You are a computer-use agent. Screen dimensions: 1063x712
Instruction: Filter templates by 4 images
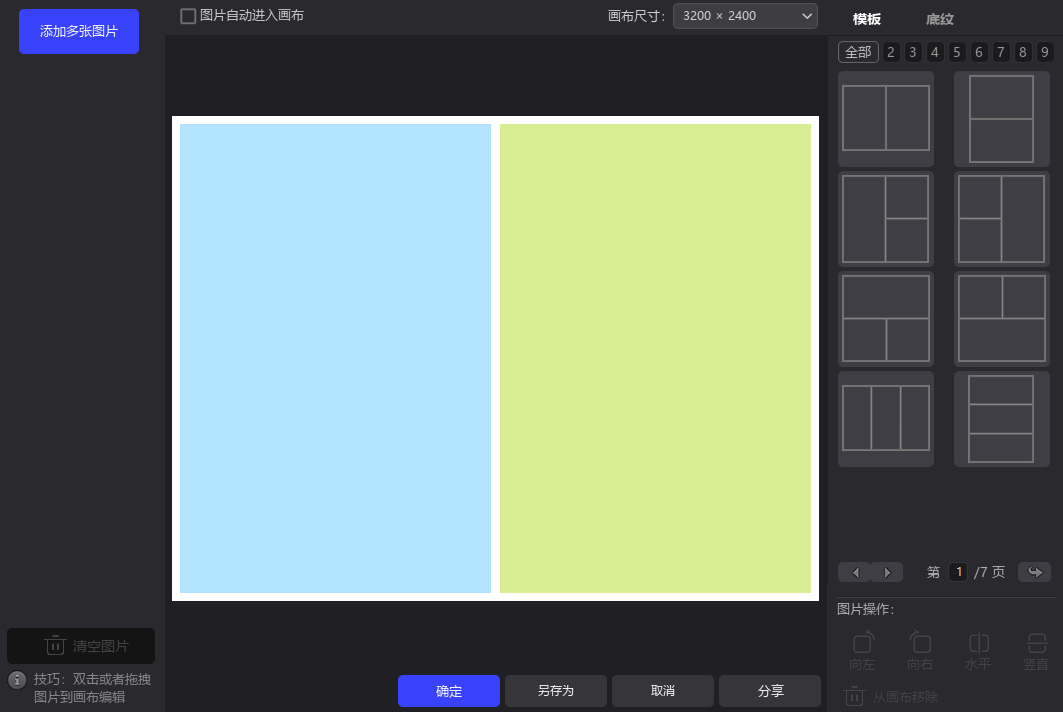[935, 52]
